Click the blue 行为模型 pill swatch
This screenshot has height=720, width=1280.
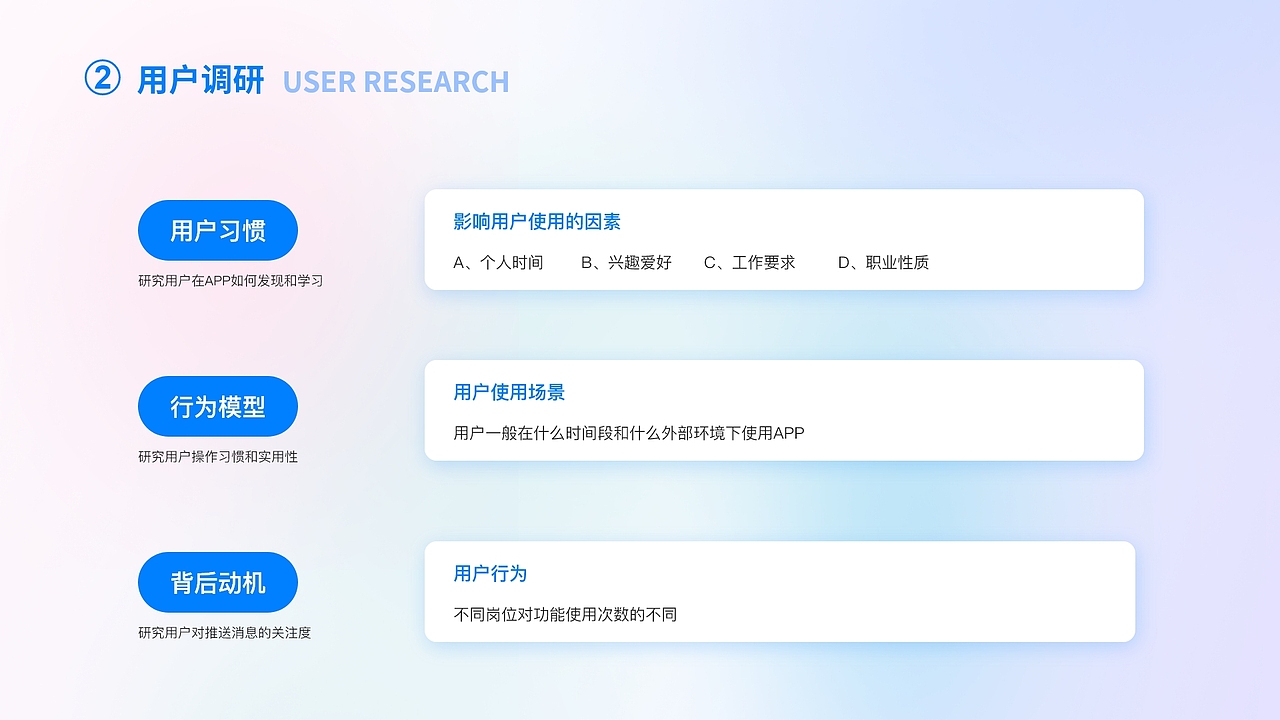point(217,406)
